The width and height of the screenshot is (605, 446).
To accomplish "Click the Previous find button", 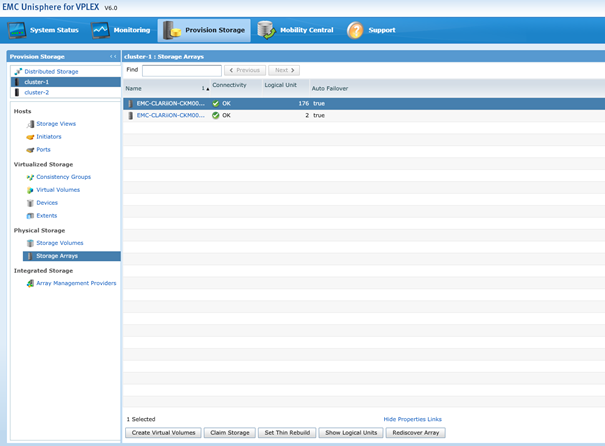I will pos(245,70).
